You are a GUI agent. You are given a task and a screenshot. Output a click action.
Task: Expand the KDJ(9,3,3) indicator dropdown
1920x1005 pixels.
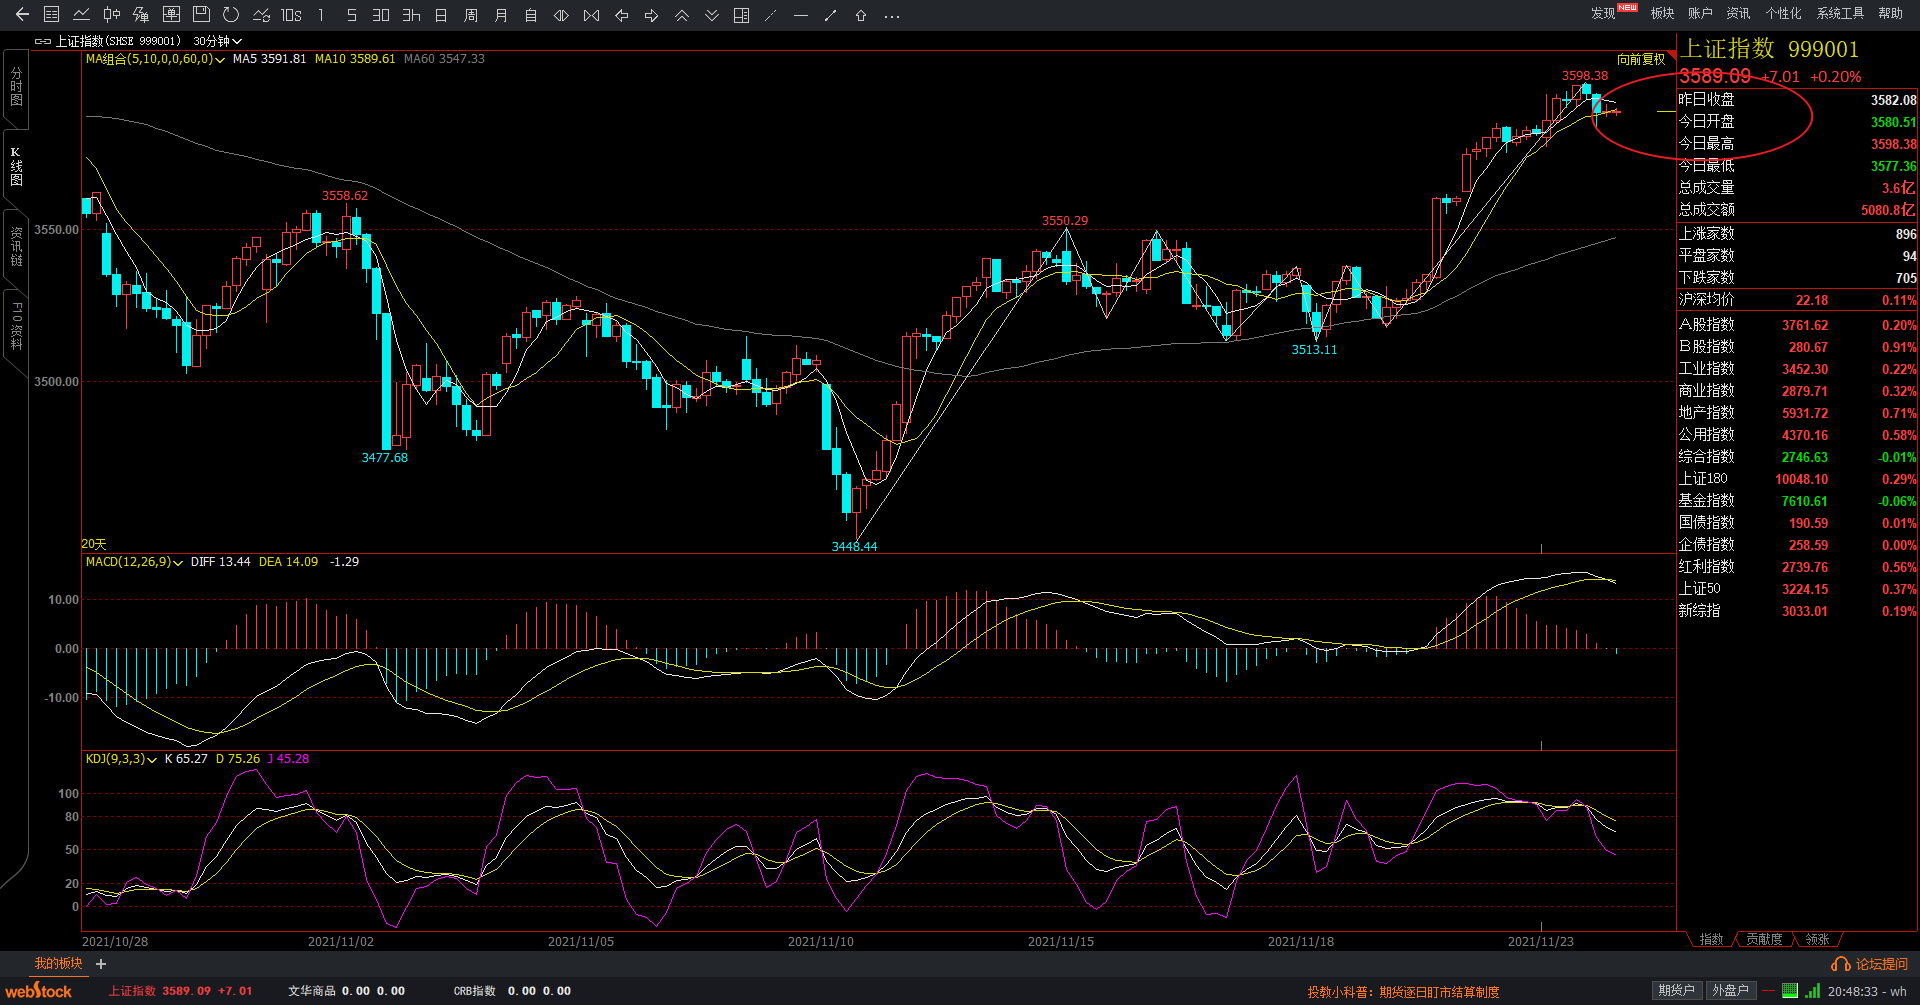coord(152,760)
